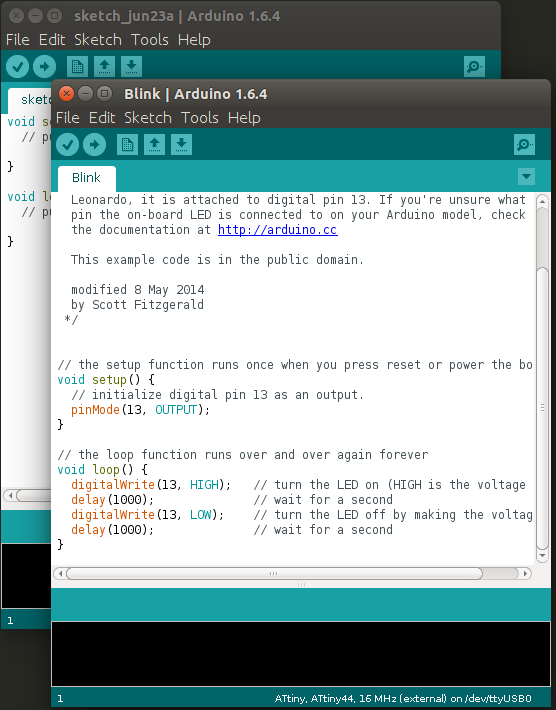The width and height of the screenshot is (556, 710).
Task: Click 'void setup() {' line in Blink editor
Action: tap(106, 379)
